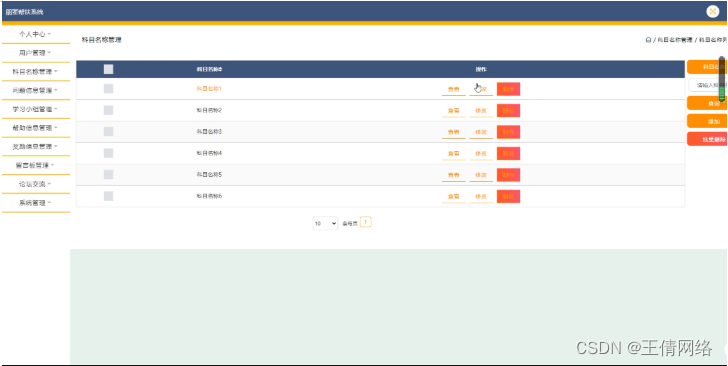Screen dimensions: 728x366
Task: Click the 朋辈帮扶系统 title in top bar
Action: 25,12
